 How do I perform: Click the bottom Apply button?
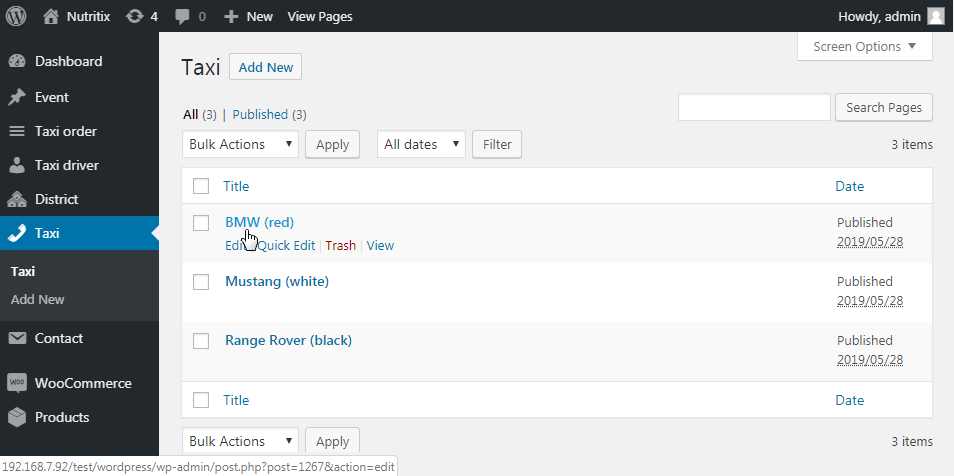pos(332,441)
